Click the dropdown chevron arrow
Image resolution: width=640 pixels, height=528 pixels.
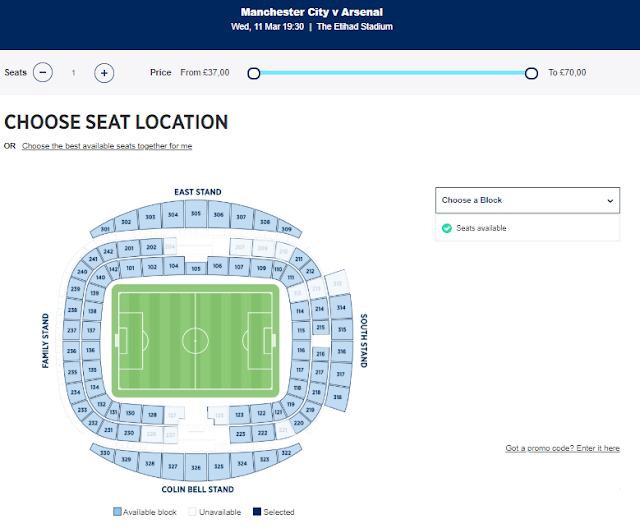610,200
